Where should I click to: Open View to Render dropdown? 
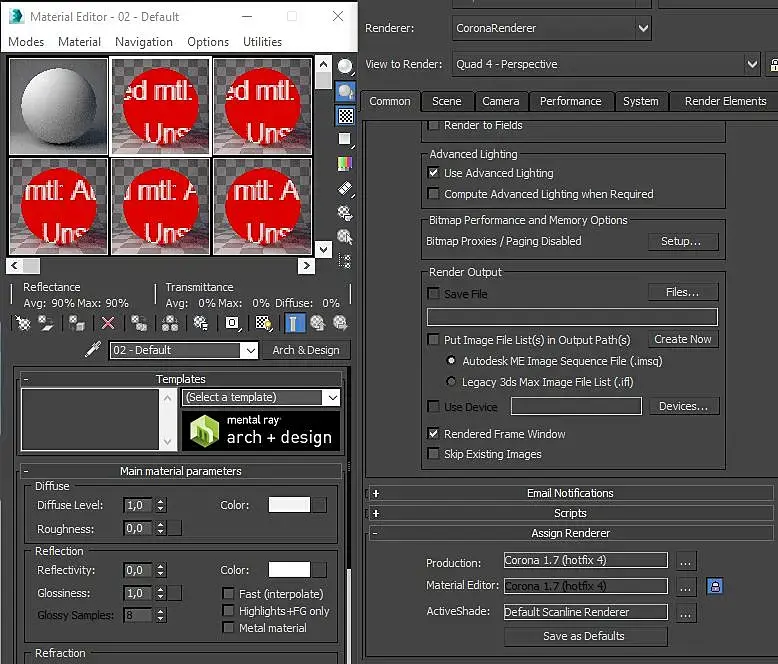606,64
